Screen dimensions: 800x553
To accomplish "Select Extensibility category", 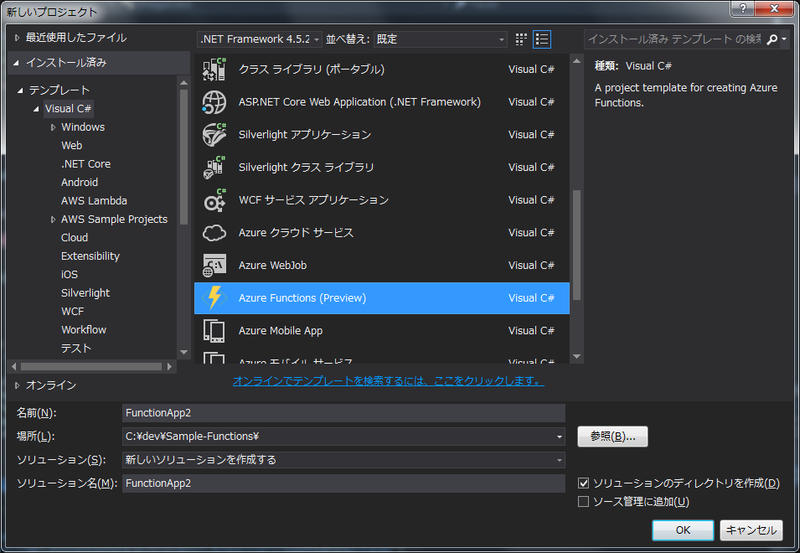I will coord(90,256).
